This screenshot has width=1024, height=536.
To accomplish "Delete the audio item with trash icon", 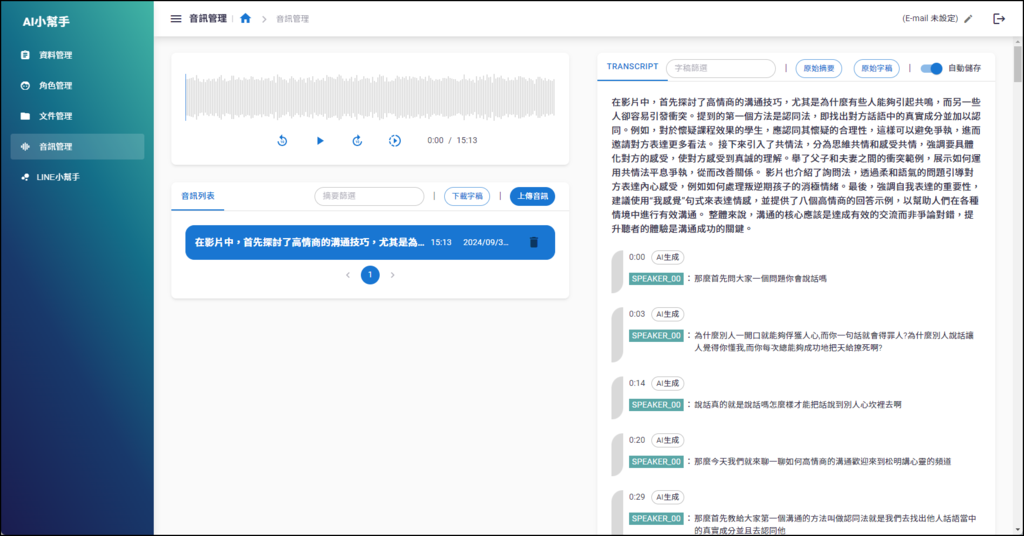I will 534,242.
